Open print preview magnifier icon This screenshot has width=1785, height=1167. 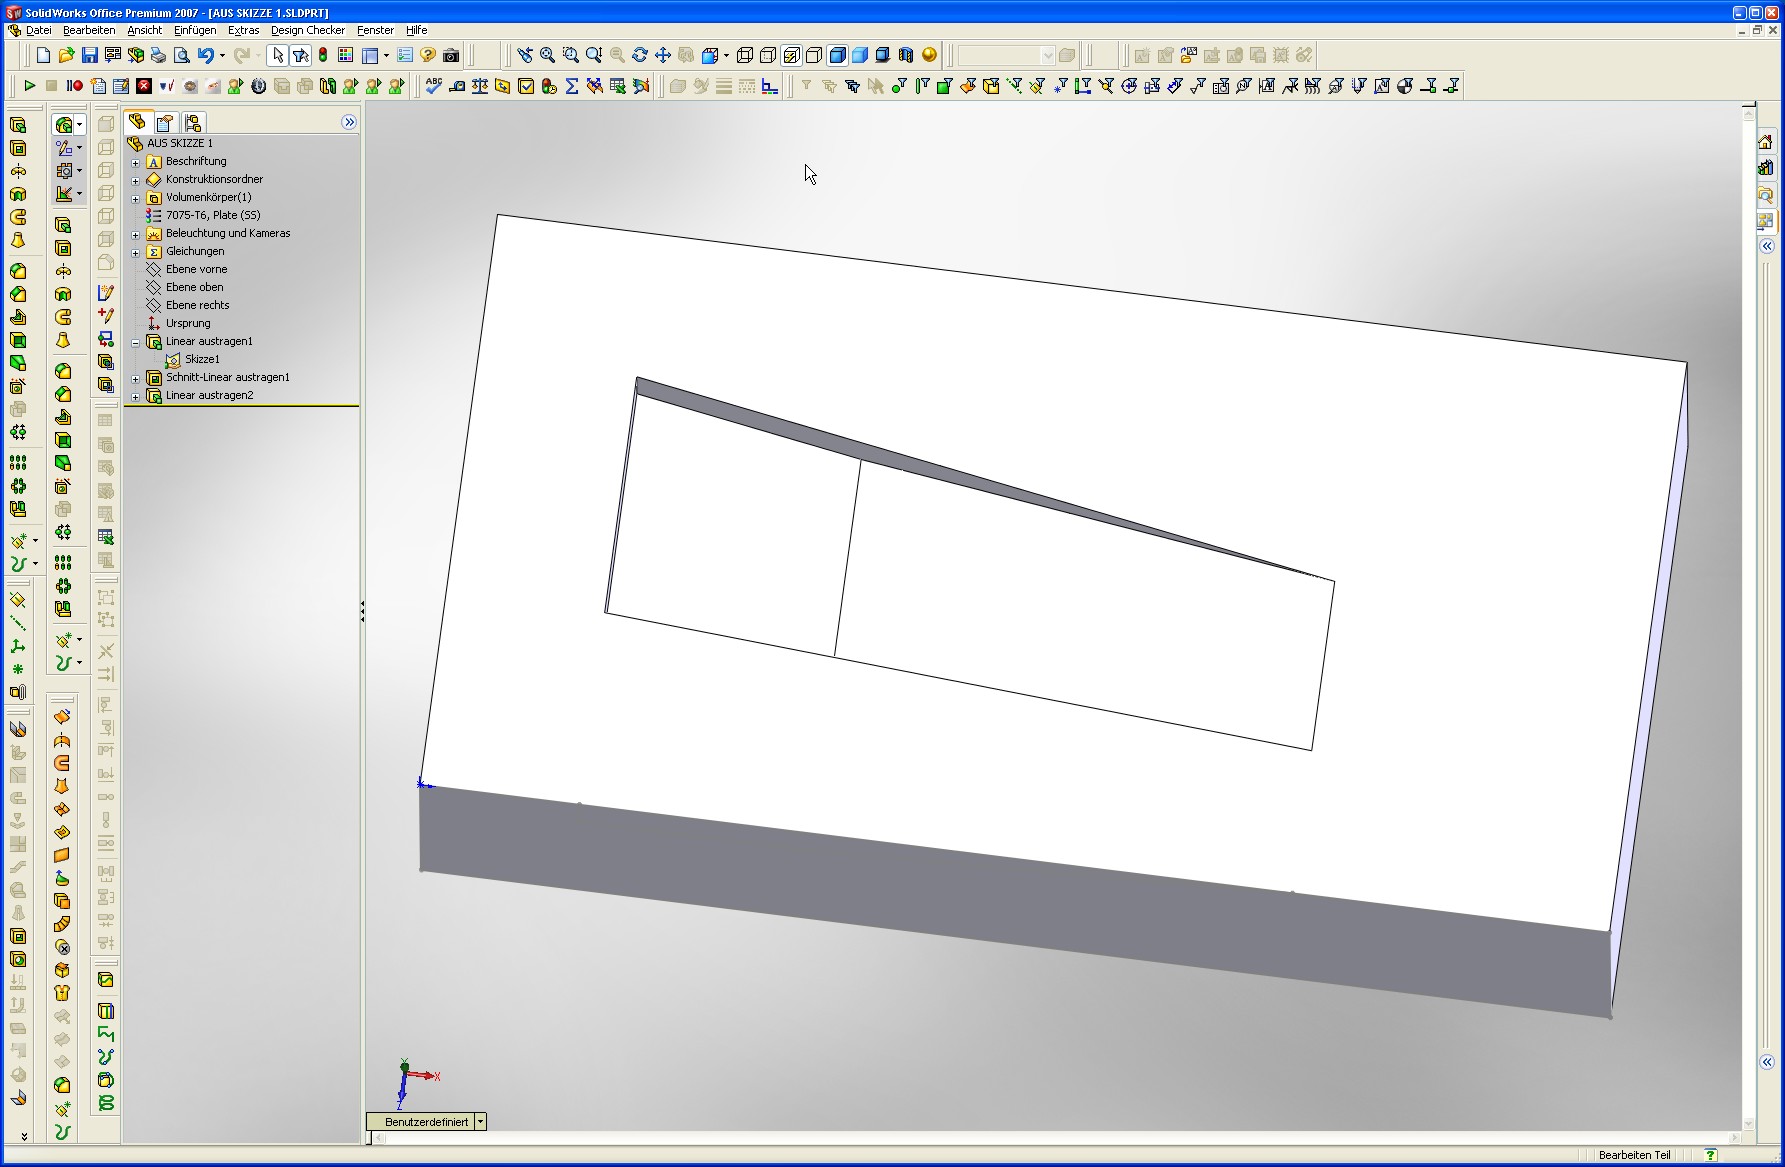(x=181, y=55)
